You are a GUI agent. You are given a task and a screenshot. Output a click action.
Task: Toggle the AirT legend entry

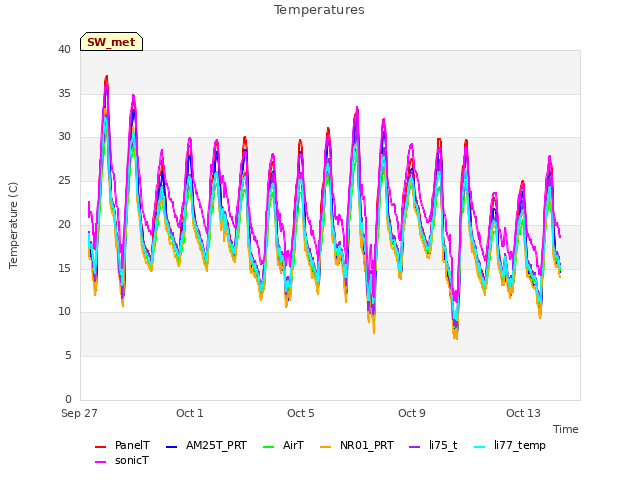(284, 445)
